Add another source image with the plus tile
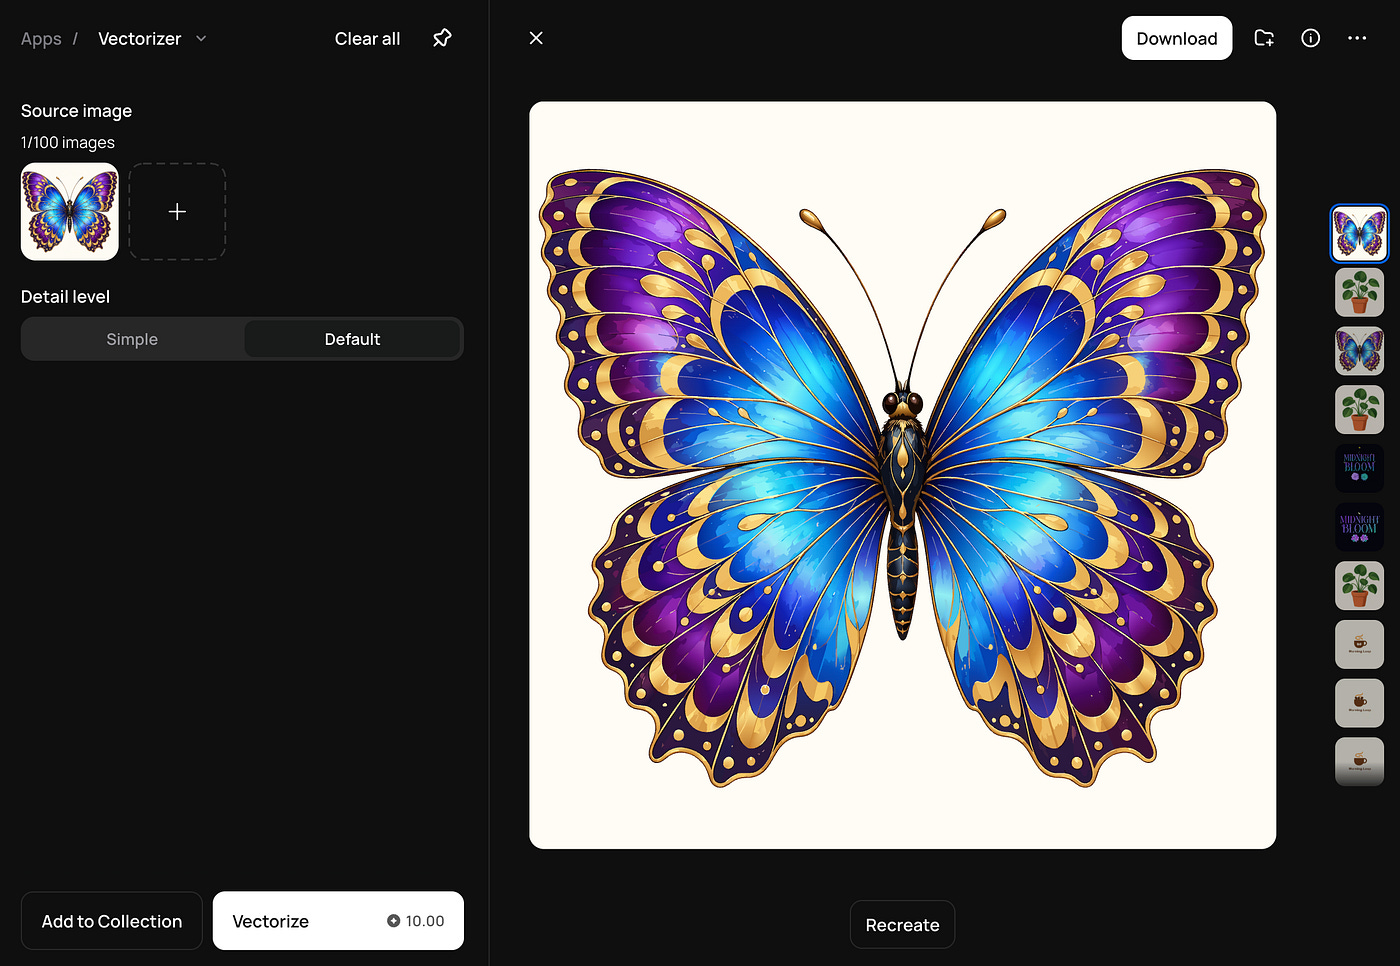Image resolution: width=1400 pixels, height=966 pixels. tap(177, 212)
